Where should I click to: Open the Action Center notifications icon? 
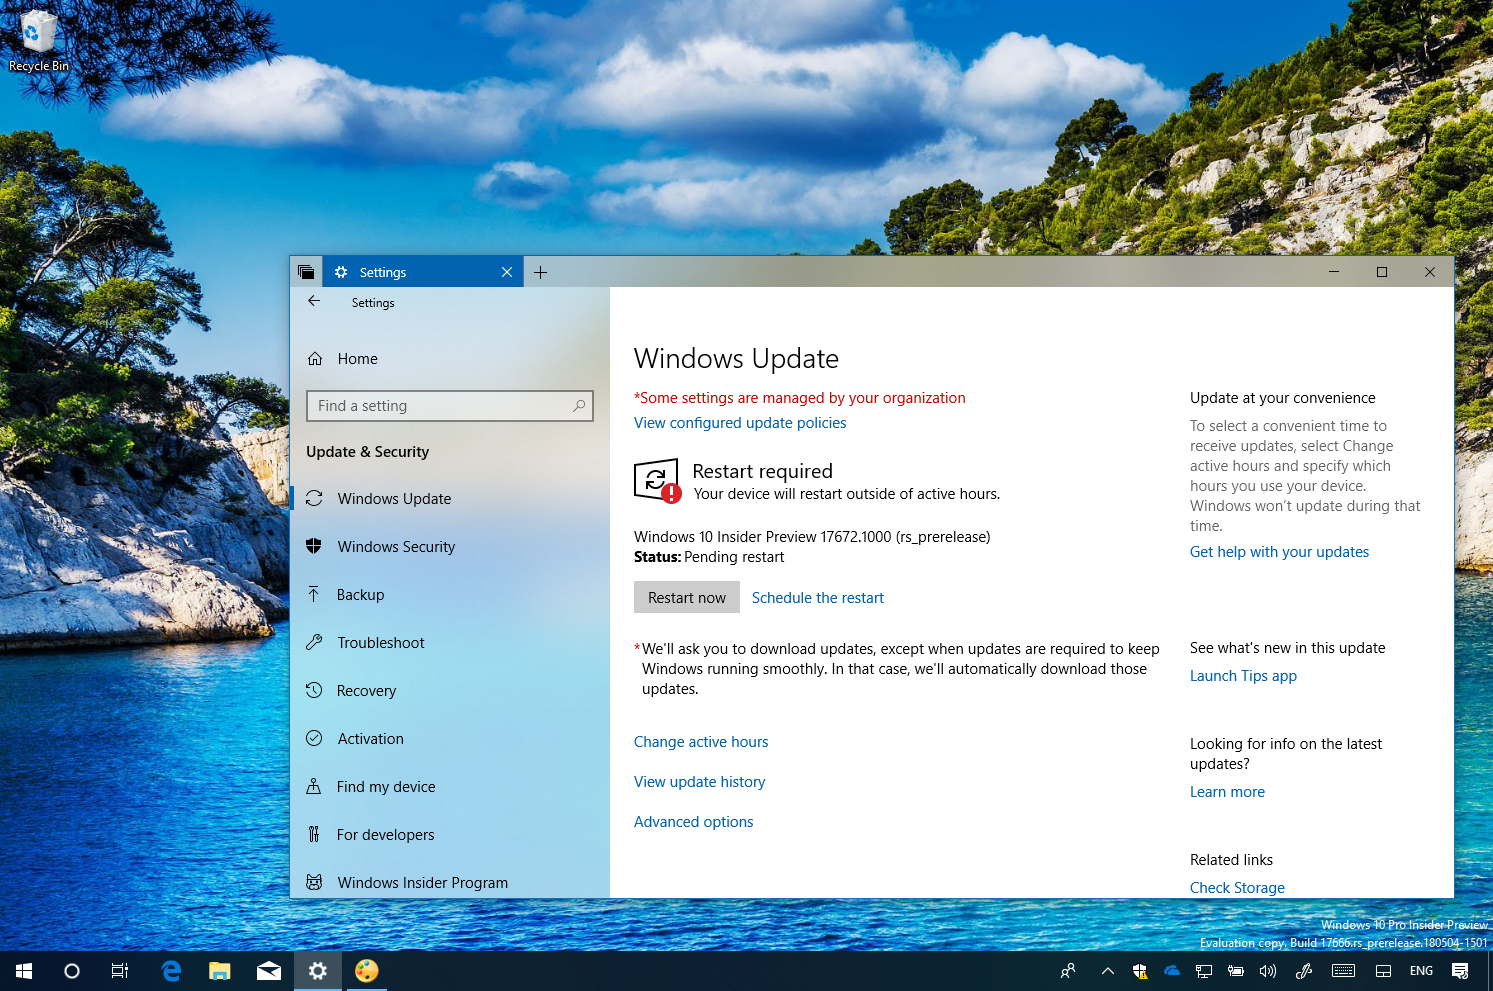(1460, 971)
